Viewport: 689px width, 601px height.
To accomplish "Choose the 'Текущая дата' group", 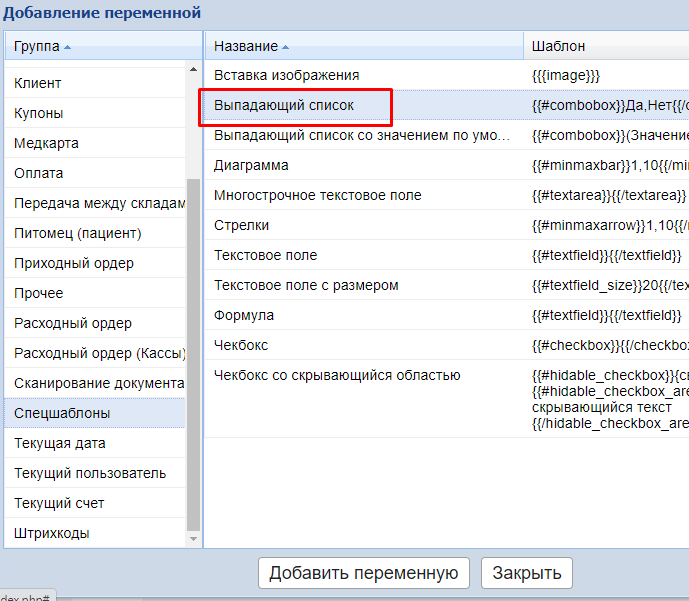I will pos(60,443).
